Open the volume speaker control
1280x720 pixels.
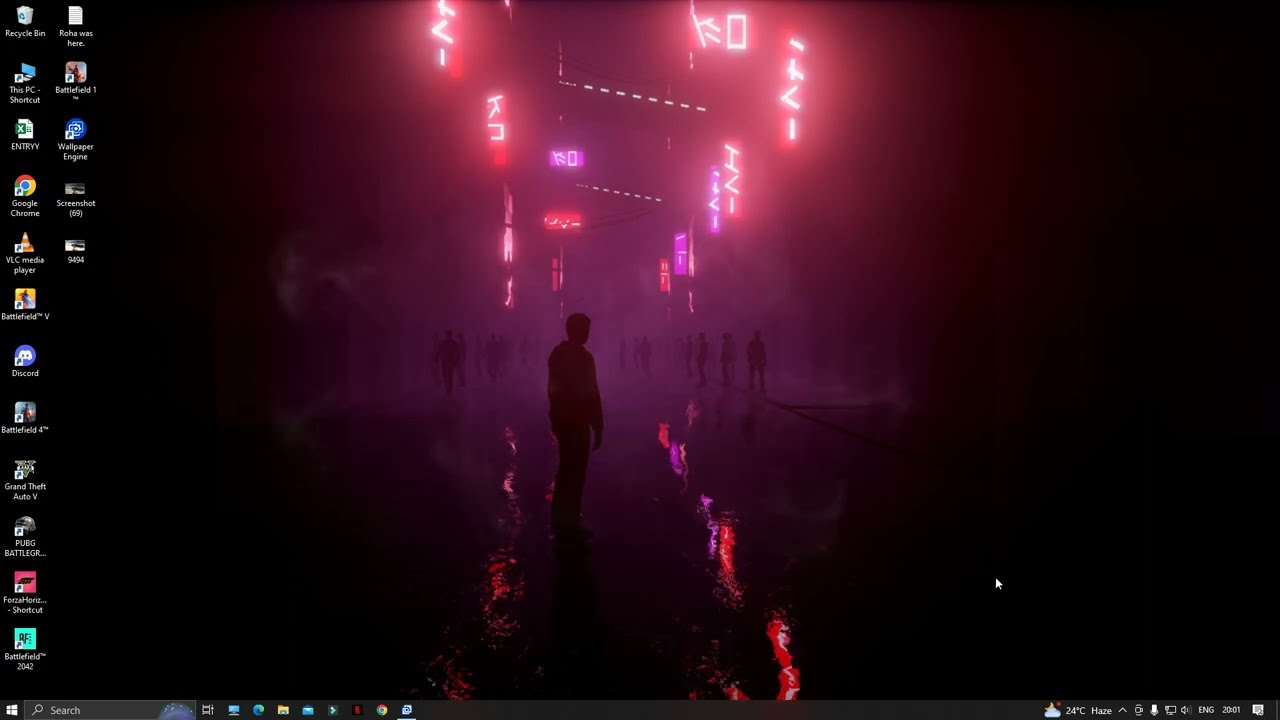coord(1186,710)
